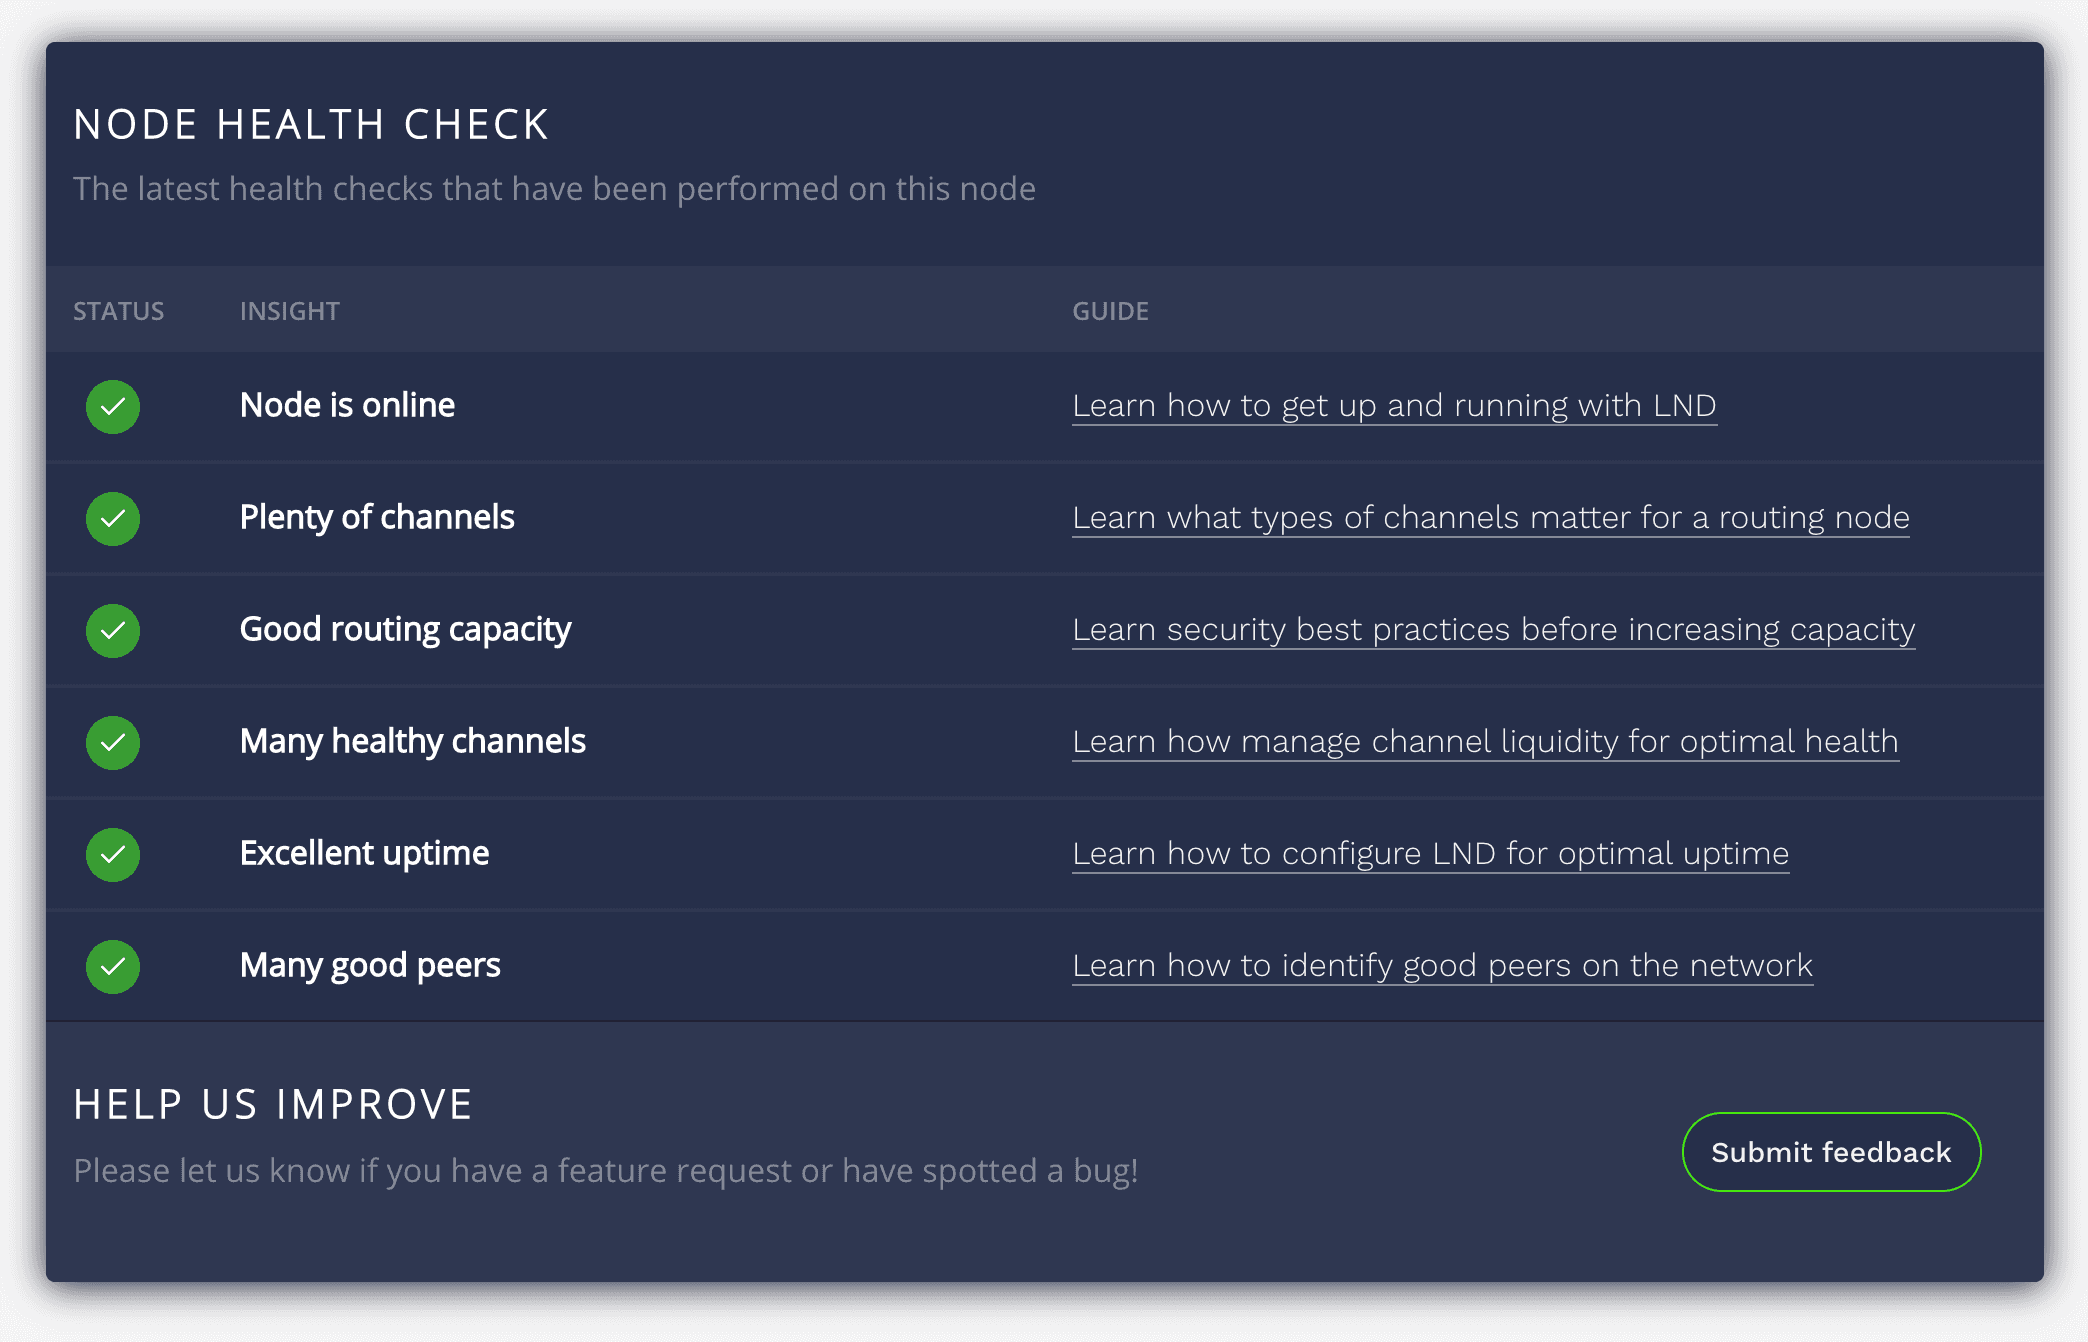This screenshot has height=1342, width=2088.
Task: Open the link about channel types for routing nodes
Action: point(1490,518)
